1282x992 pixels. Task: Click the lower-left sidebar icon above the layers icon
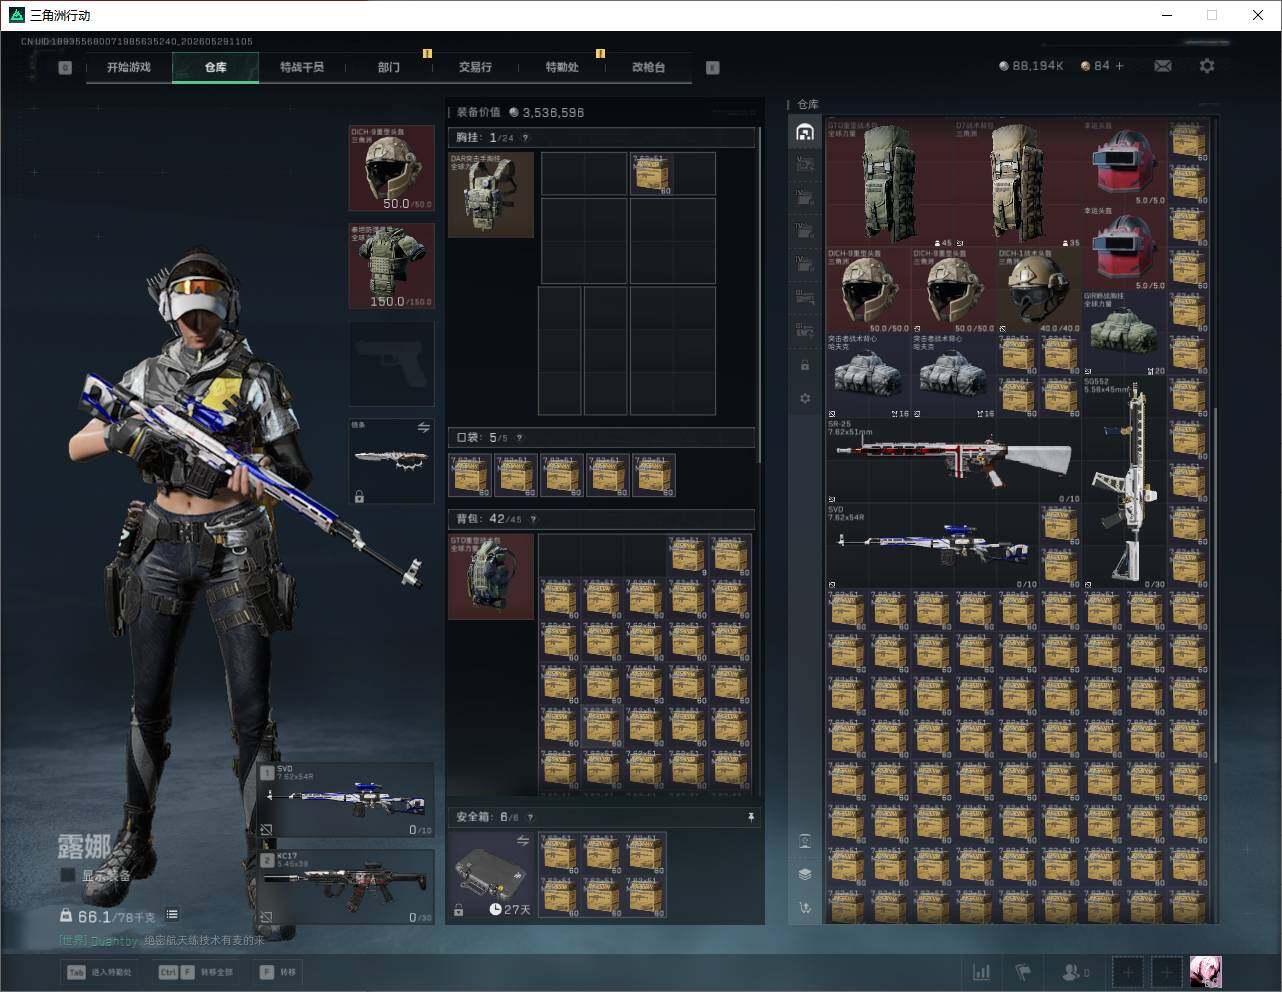tap(805, 840)
